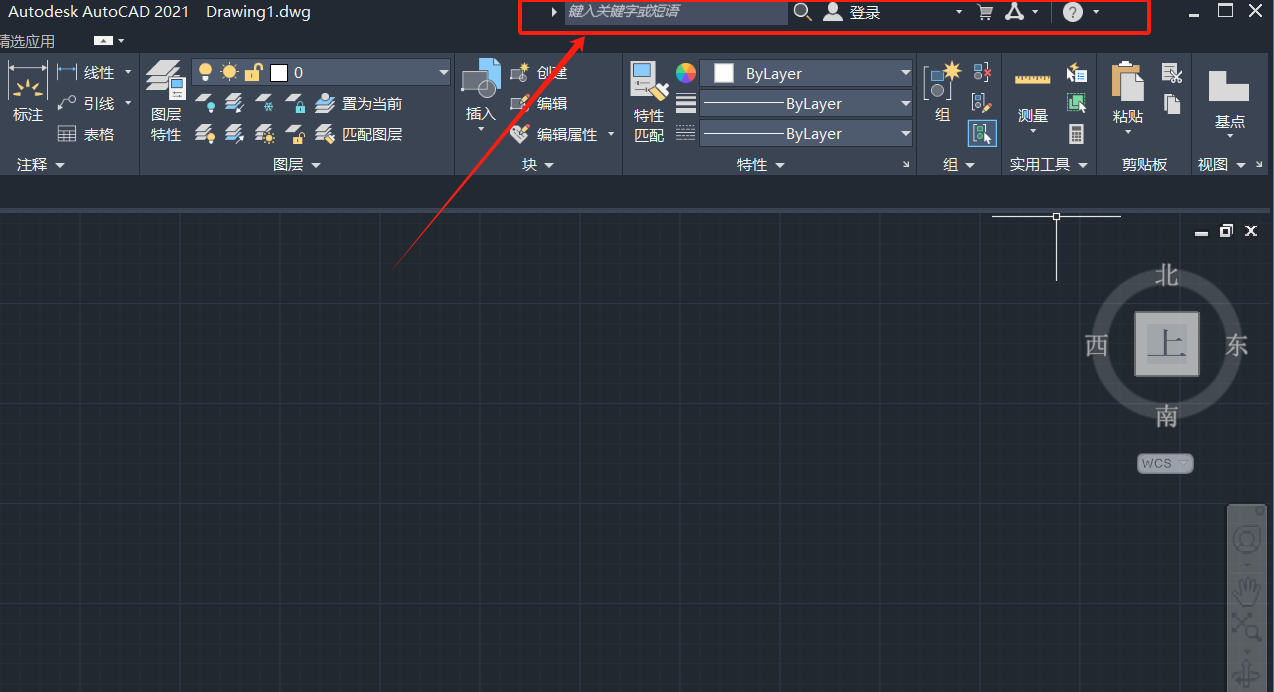Select the 特性匹配 match properties tool
Screen dimensions: 1274x692
pyautogui.click(x=649, y=100)
